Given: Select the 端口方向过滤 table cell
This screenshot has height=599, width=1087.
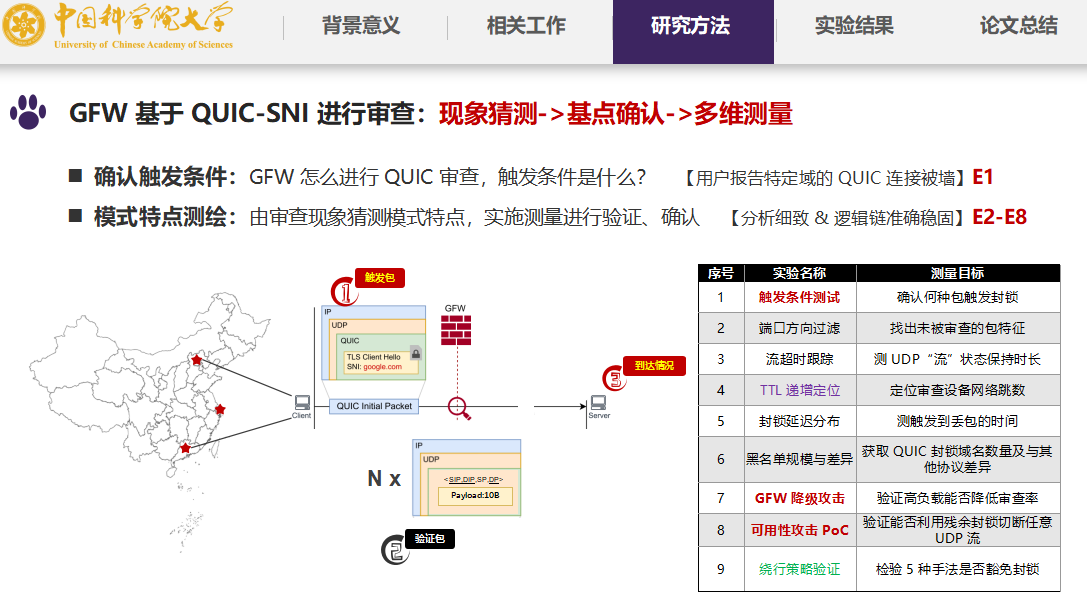Looking at the screenshot, I should click(x=800, y=328).
